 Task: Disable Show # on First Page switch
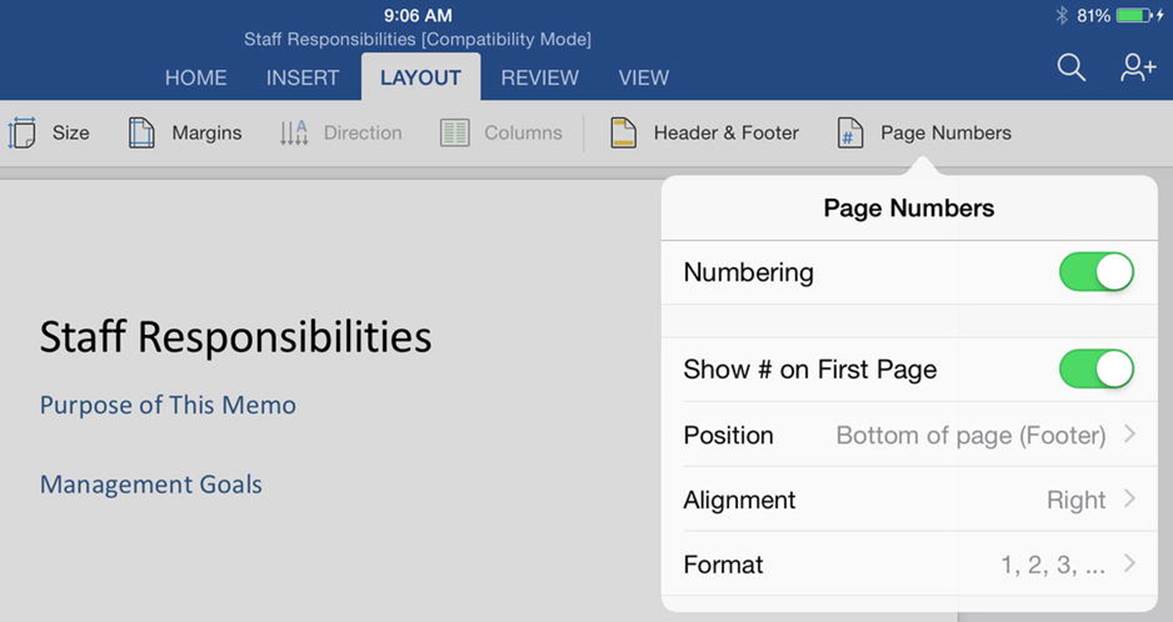[x=1097, y=369]
